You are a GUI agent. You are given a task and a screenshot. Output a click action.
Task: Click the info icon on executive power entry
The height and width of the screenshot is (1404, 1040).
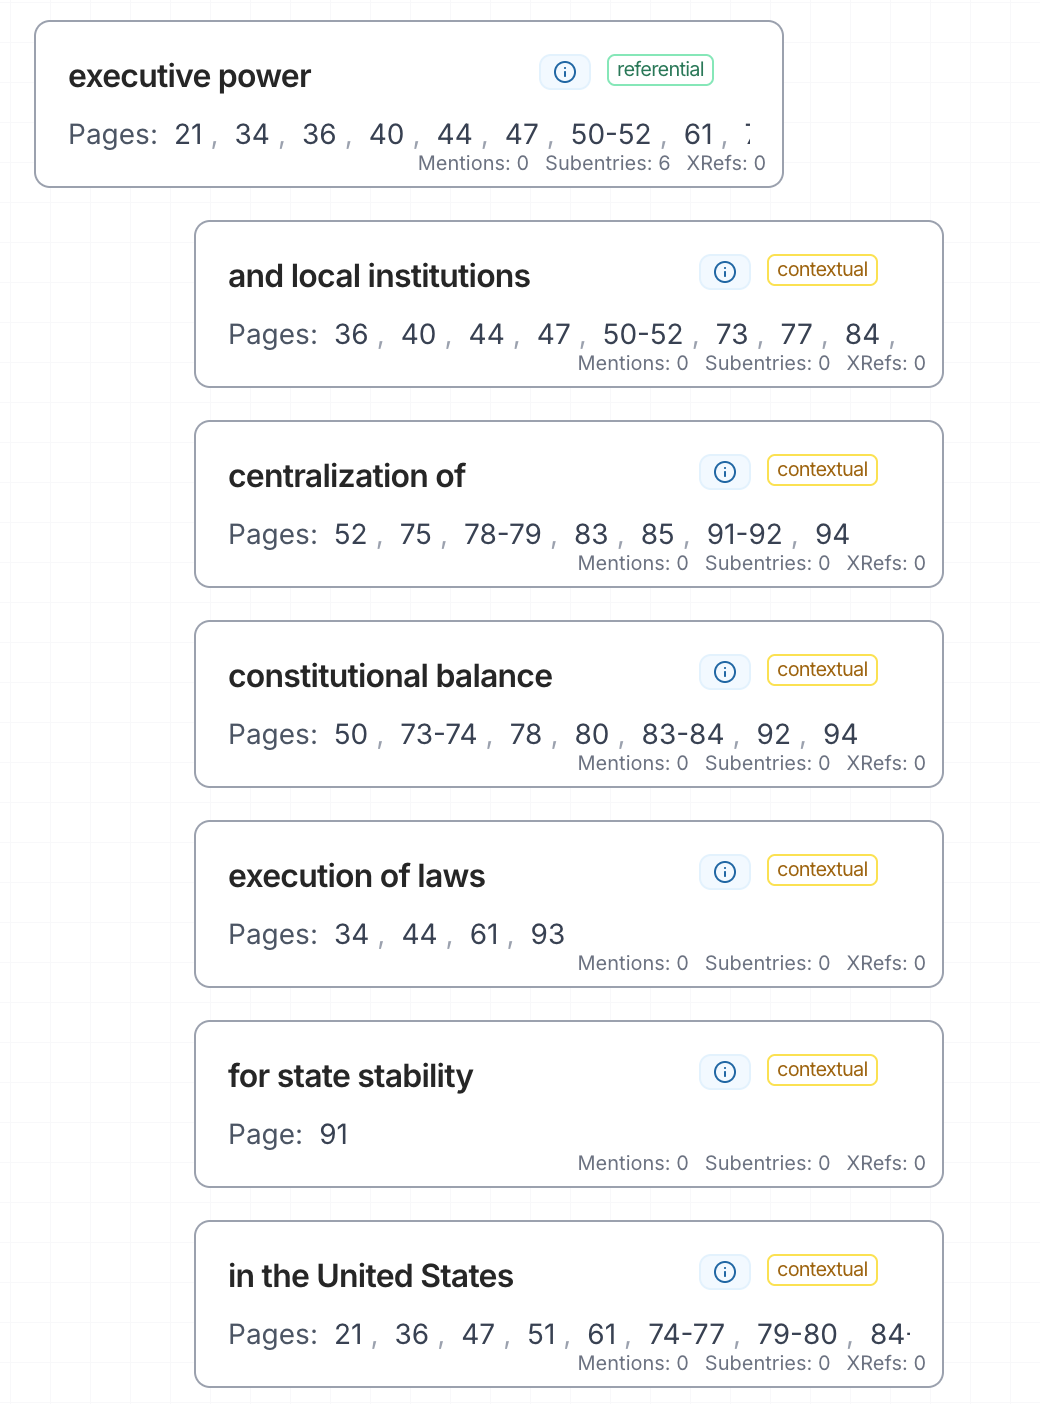pos(565,72)
